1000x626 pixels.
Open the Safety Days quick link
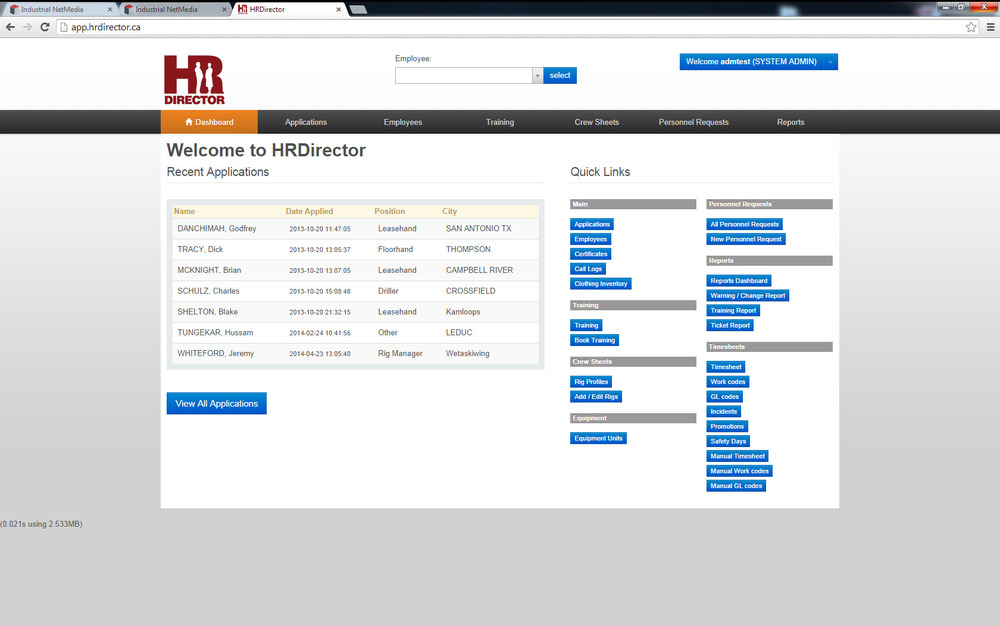pos(728,441)
